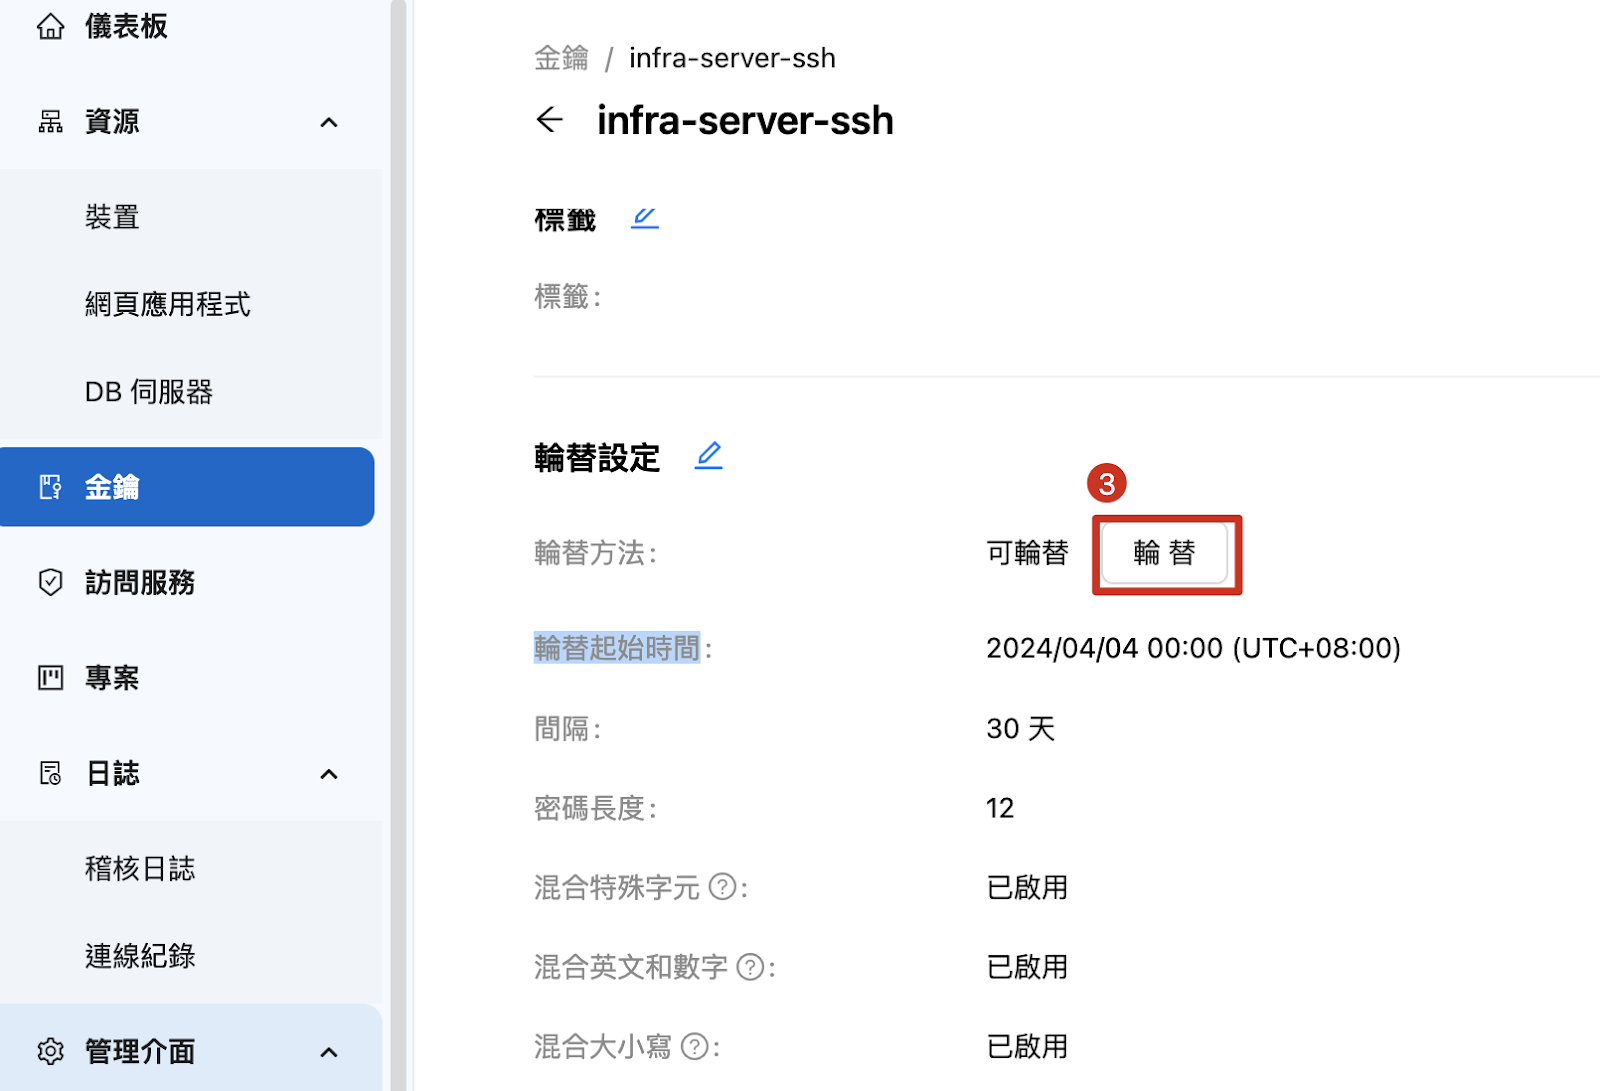Collapse the 管理介面 sidebar section
This screenshot has height=1091, width=1600.
(x=328, y=1052)
